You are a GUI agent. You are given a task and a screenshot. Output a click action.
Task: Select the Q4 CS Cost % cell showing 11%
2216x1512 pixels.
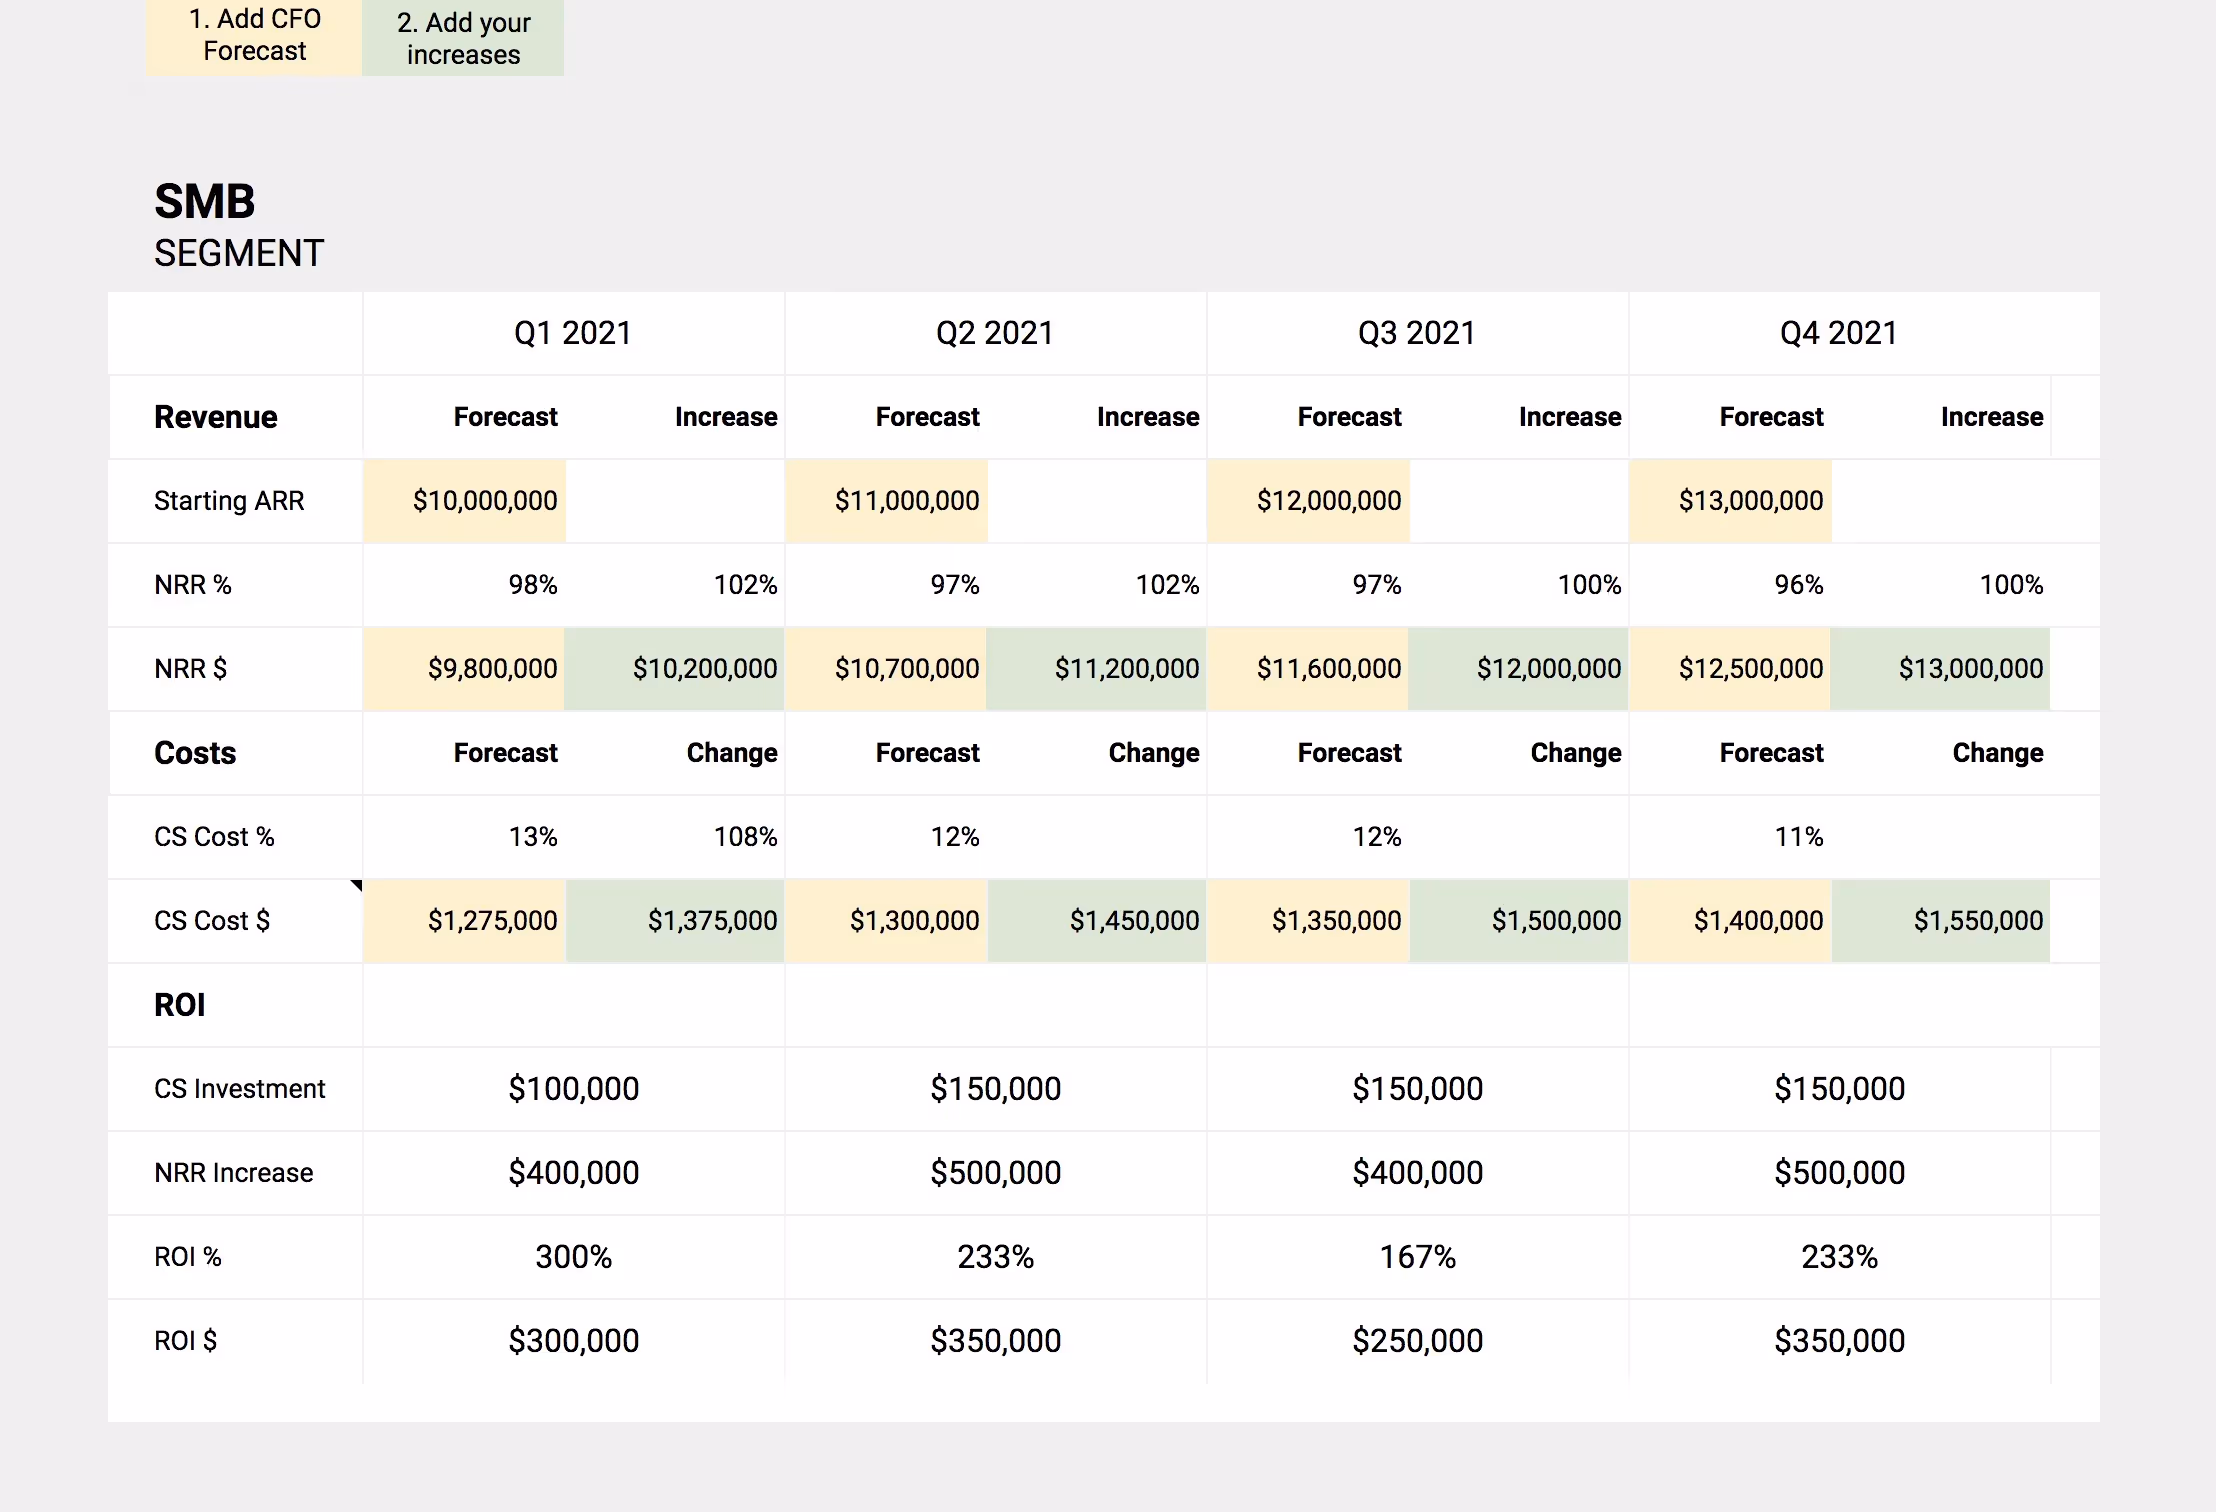(x=1797, y=836)
